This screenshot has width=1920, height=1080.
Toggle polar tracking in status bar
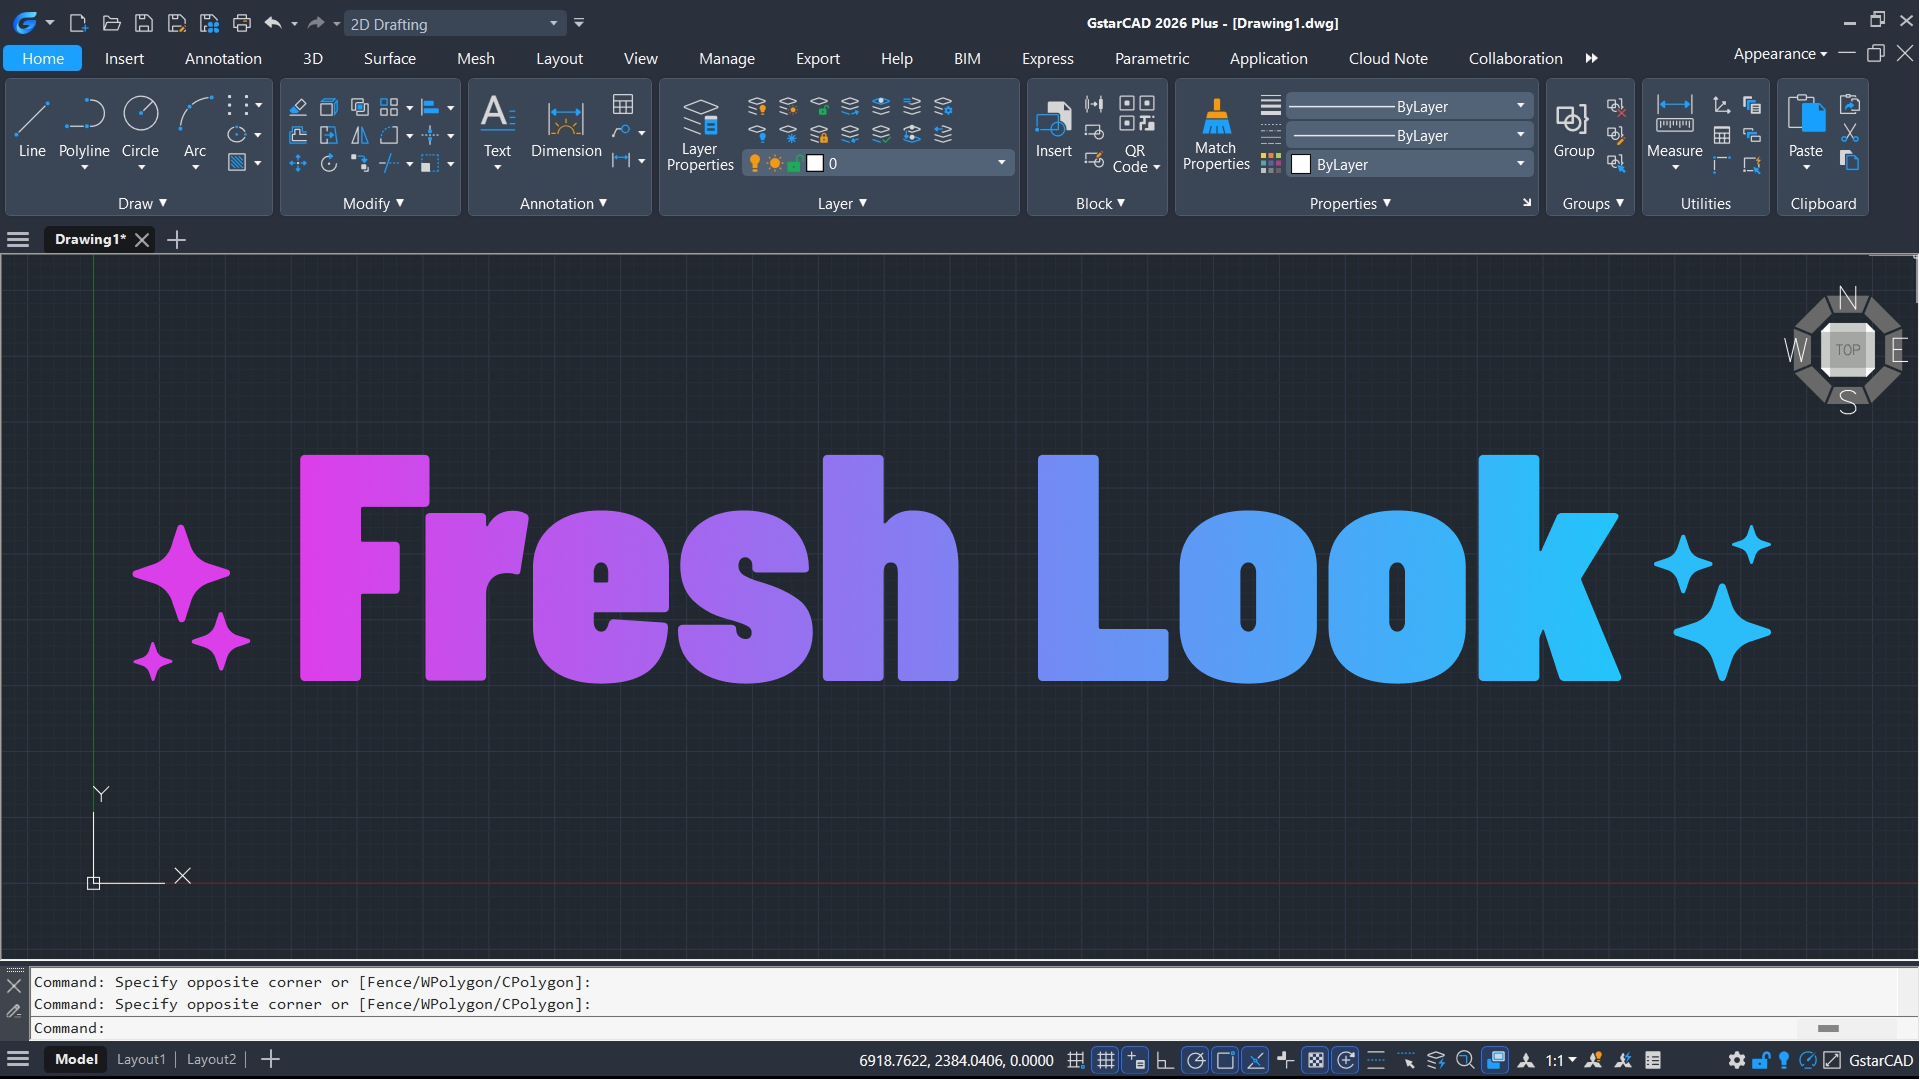[1195, 1061]
